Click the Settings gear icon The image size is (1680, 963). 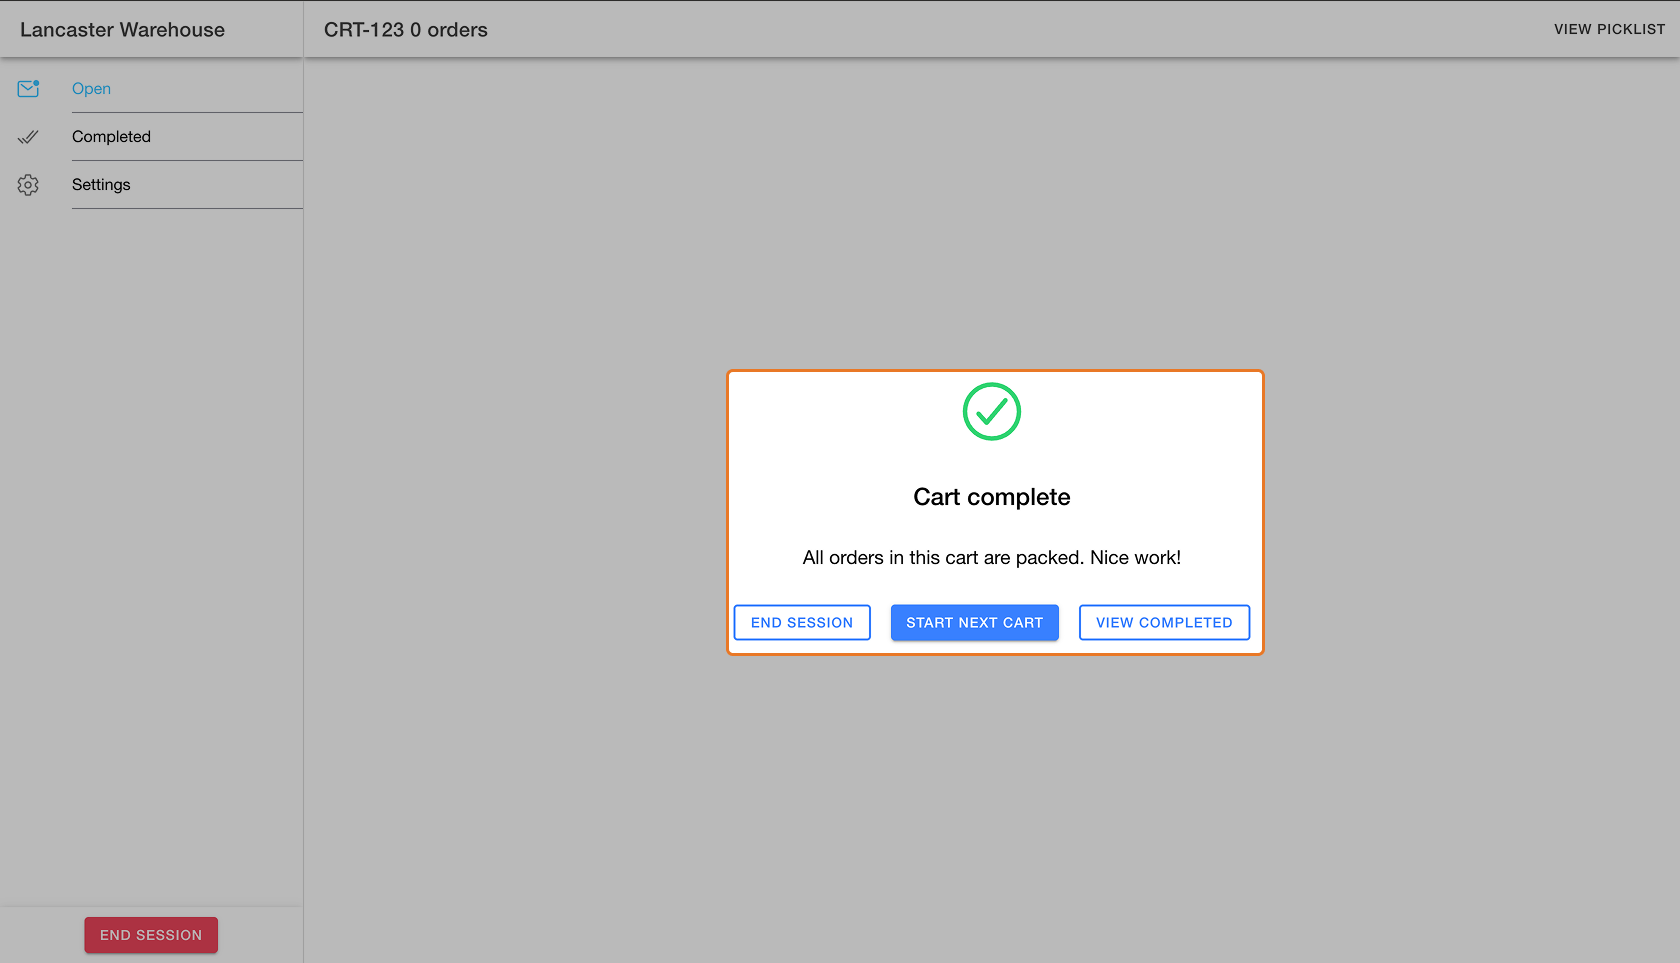28,185
